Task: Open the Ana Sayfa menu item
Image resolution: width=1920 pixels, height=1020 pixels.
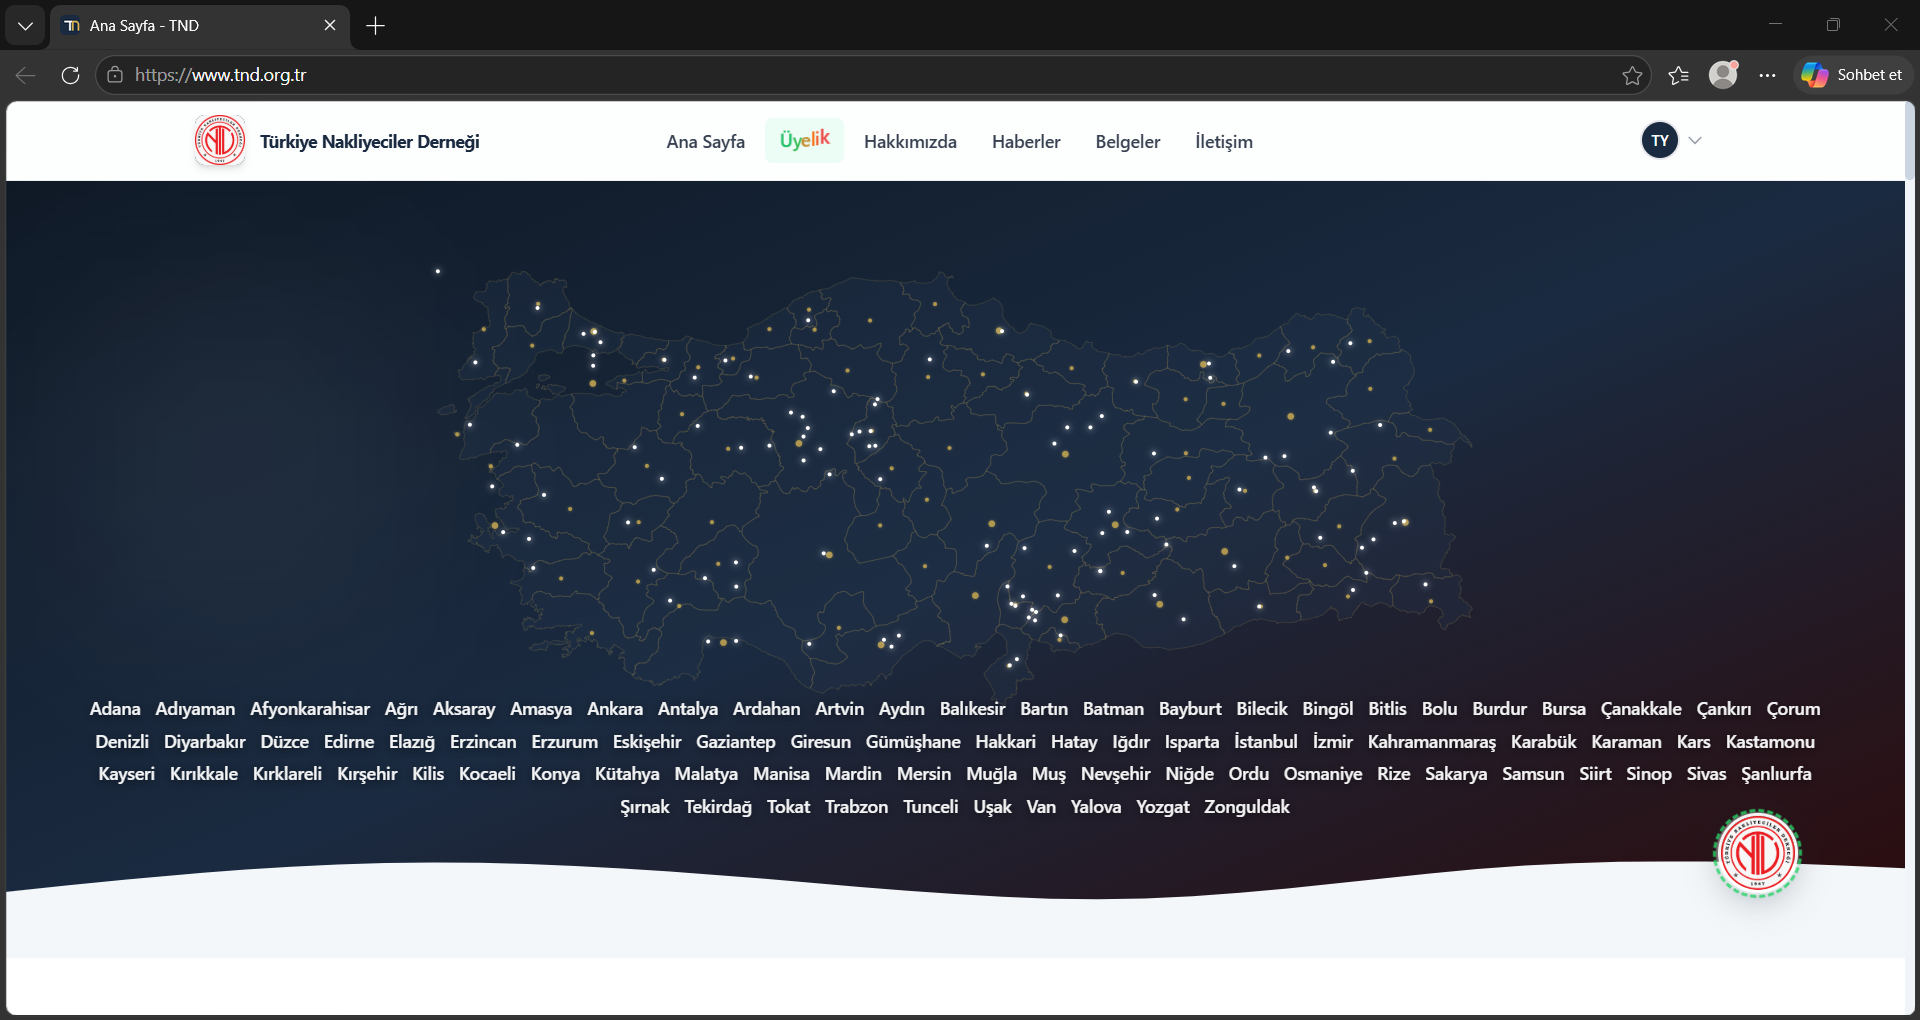Action: click(x=706, y=142)
